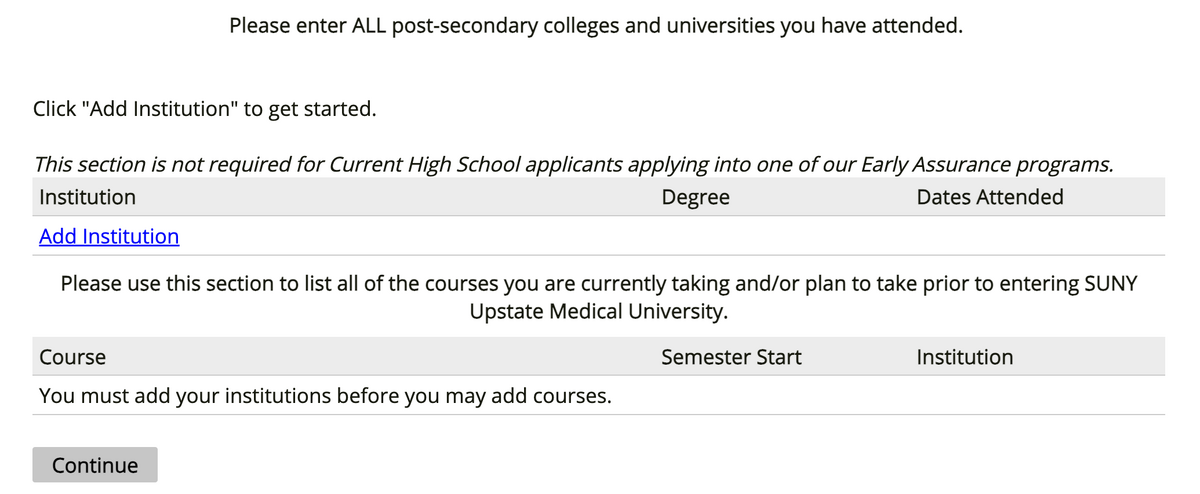Image resolution: width=1200 pixels, height=494 pixels.
Task: Click the Degree column header
Action: point(695,197)
